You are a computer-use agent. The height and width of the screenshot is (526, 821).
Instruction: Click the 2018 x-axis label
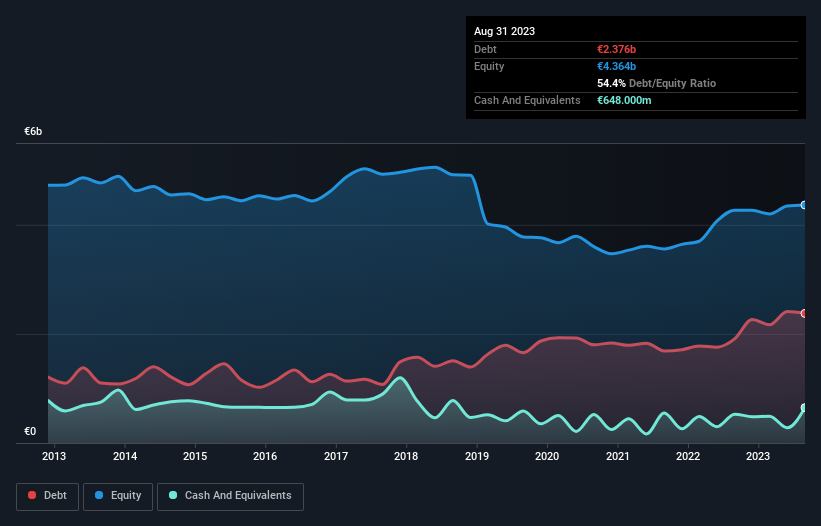[x=406, y=456]
